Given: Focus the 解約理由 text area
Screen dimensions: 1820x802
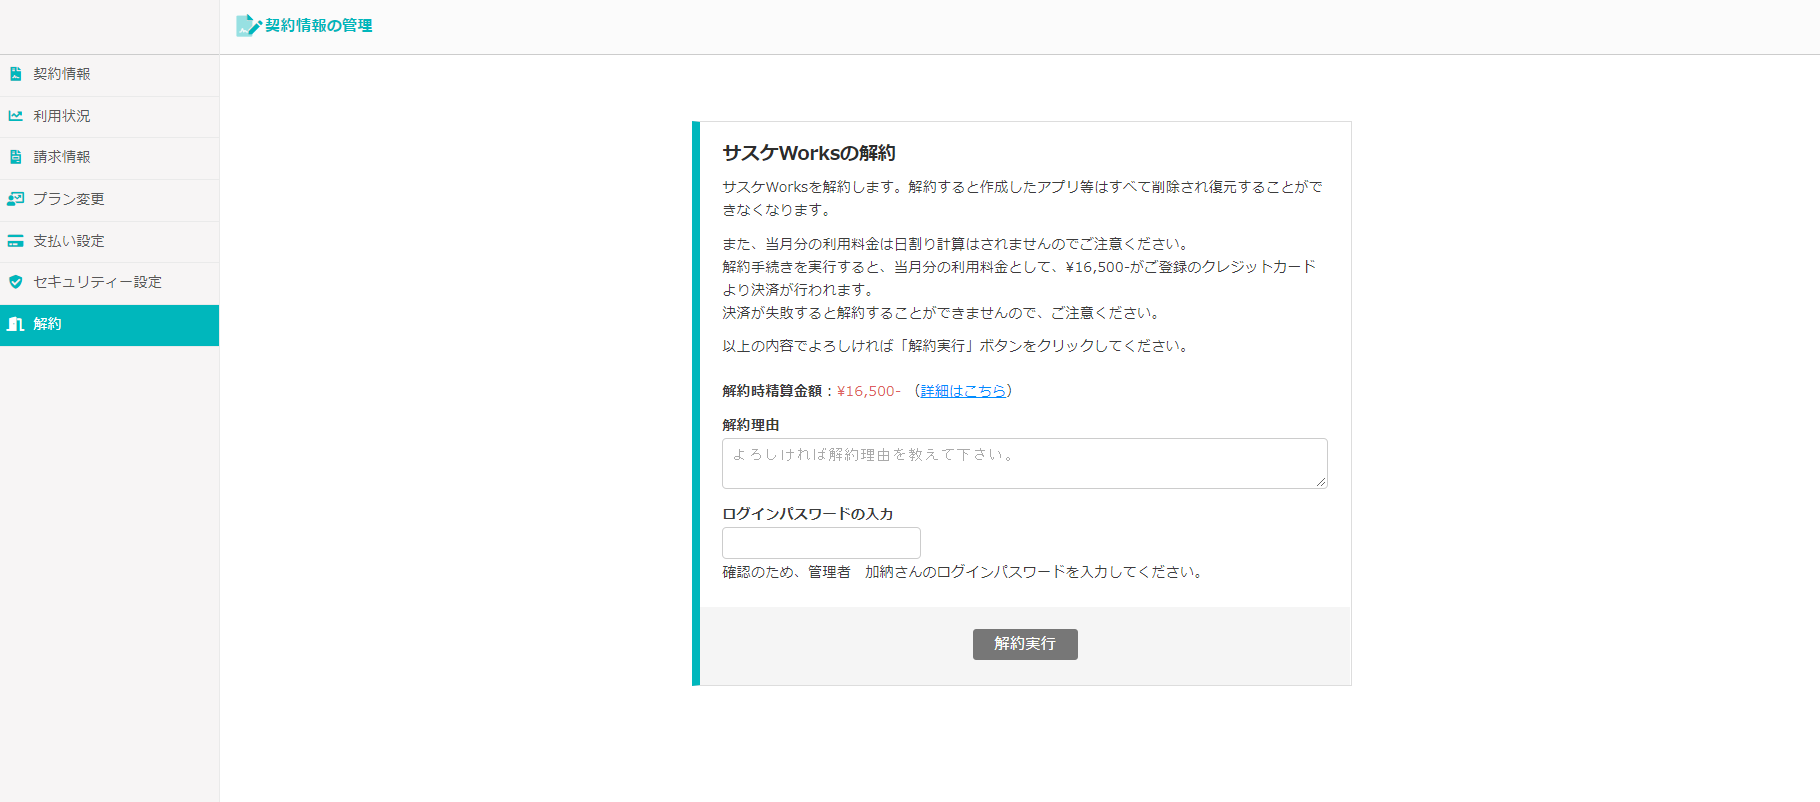Looking at the screenshot, I should click(1024, 463).
